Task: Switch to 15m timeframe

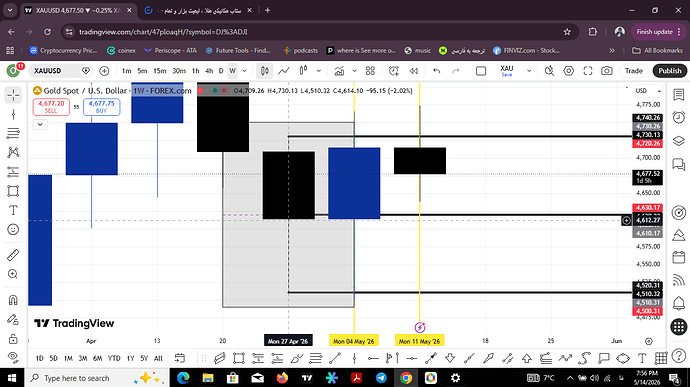Action: tap(159, 70)
